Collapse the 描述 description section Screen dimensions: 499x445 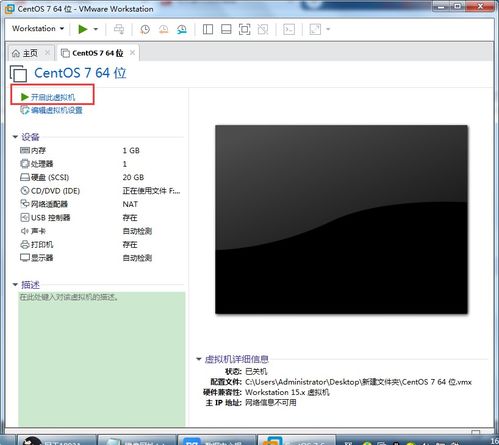coord(15,284)
